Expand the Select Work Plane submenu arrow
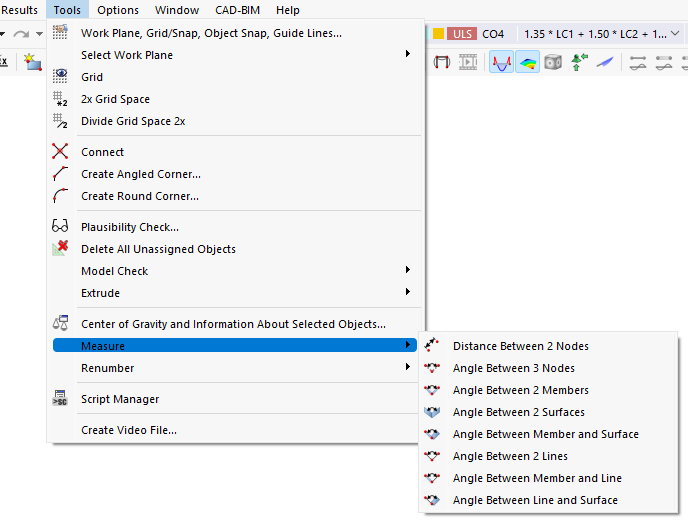688x522 pixels. tap(408, 54)
